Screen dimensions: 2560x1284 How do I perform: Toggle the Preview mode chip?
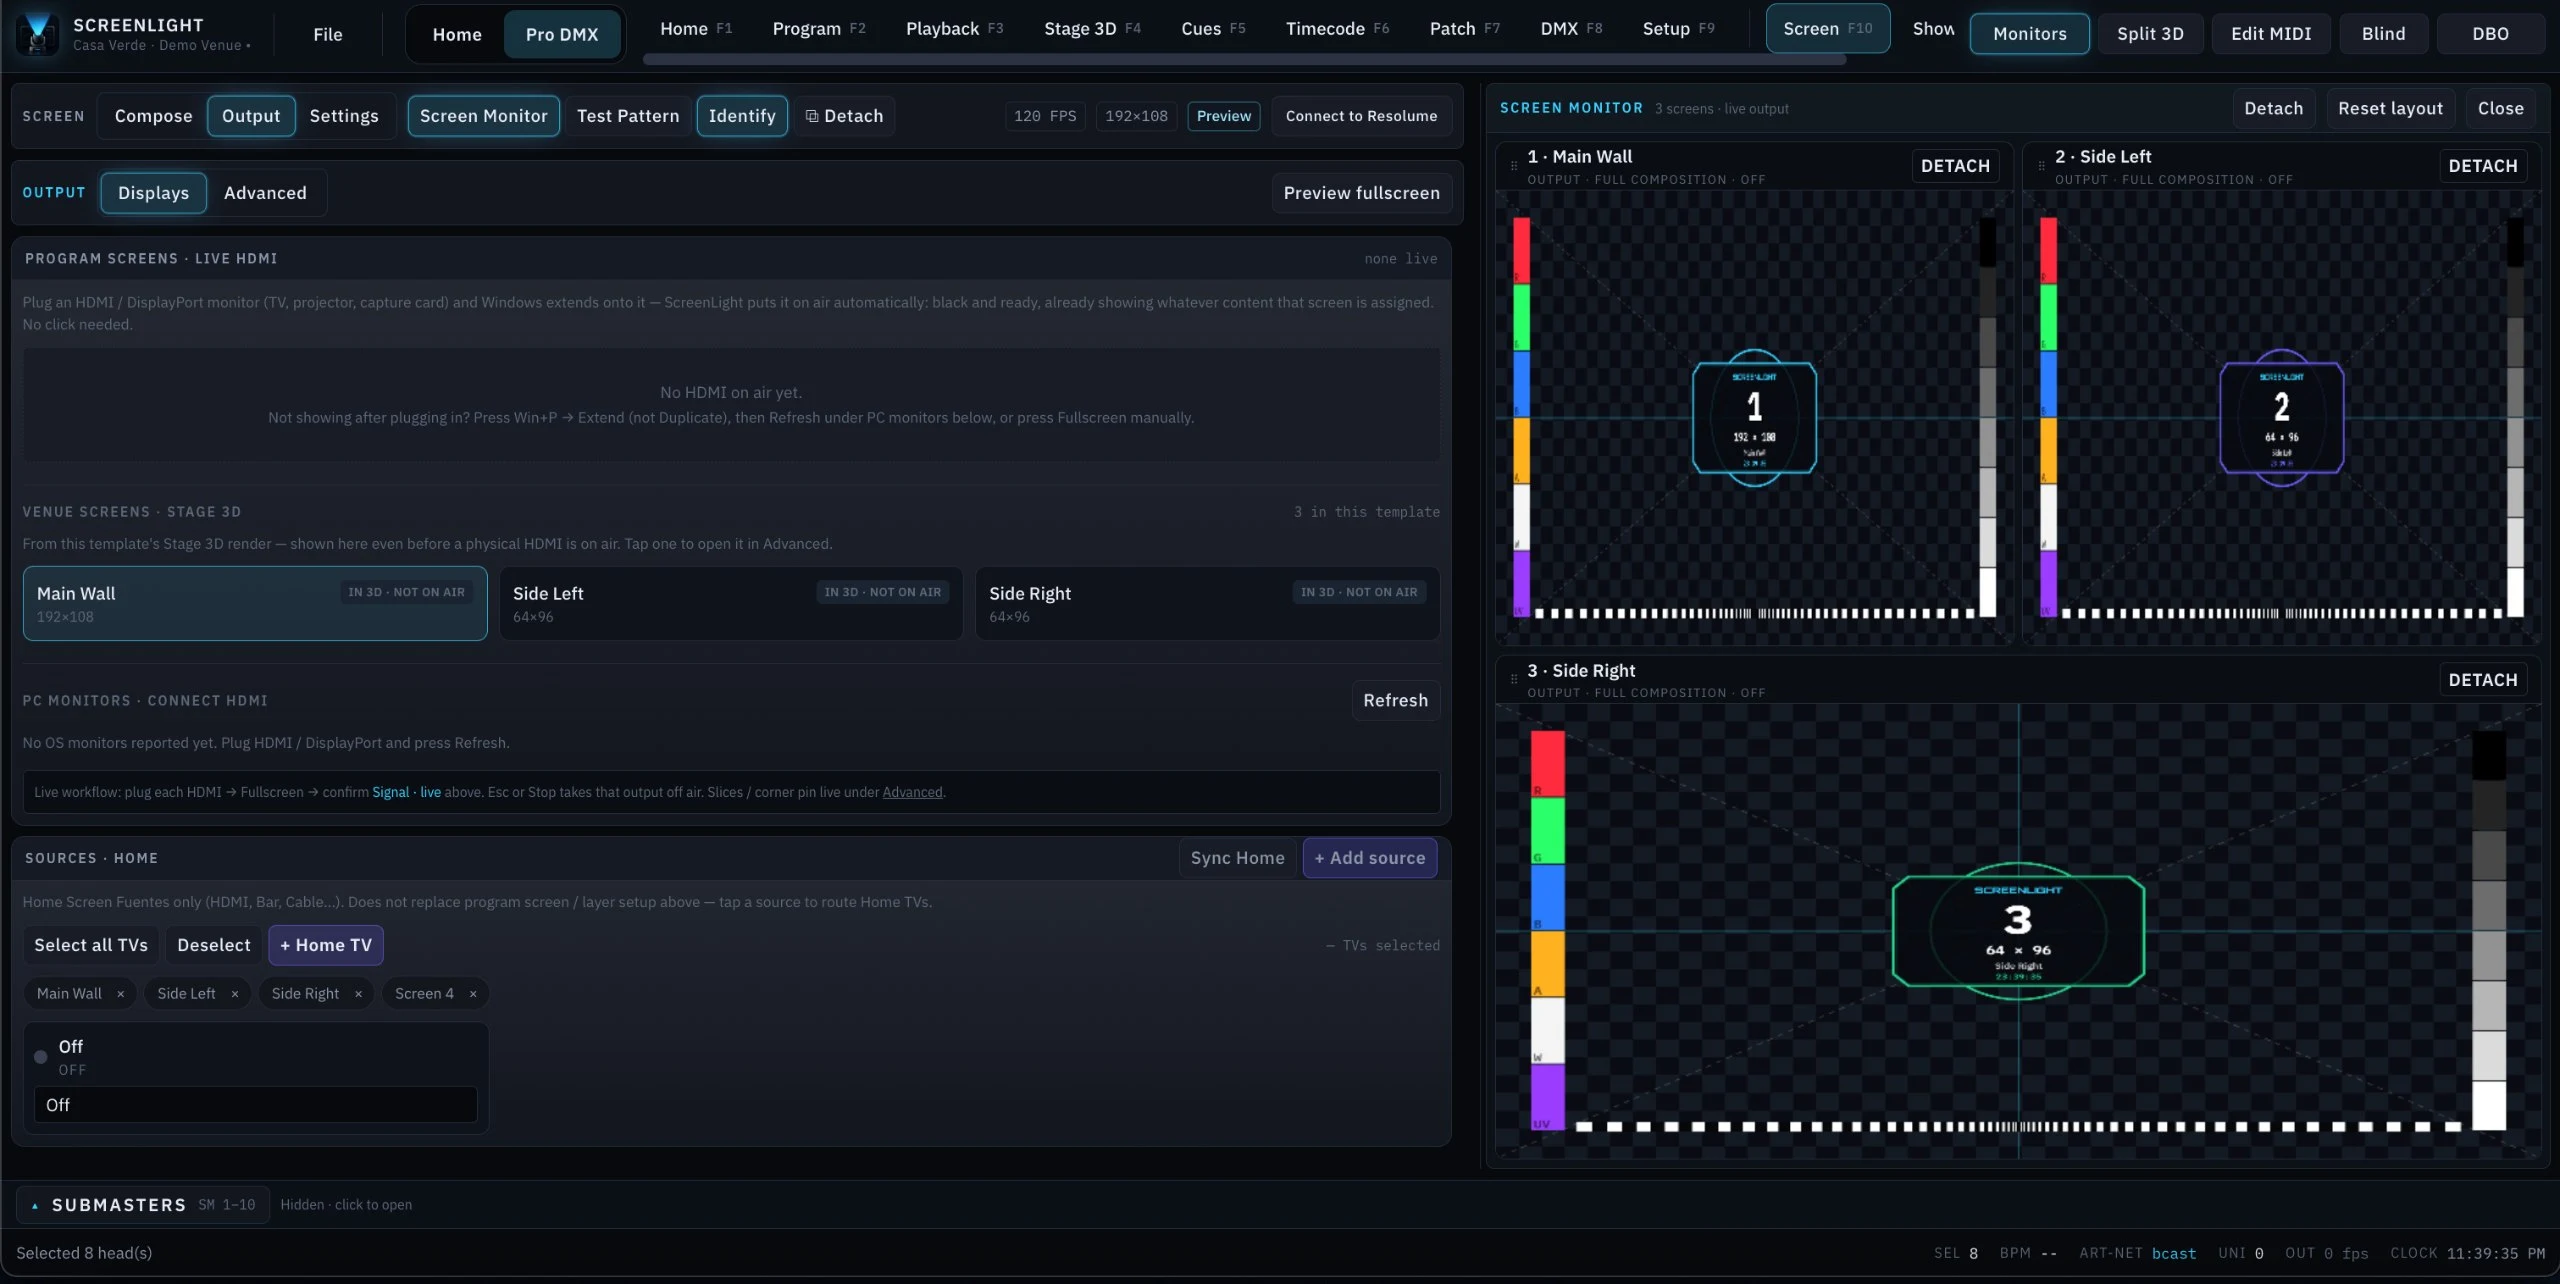click(1224, 116)
